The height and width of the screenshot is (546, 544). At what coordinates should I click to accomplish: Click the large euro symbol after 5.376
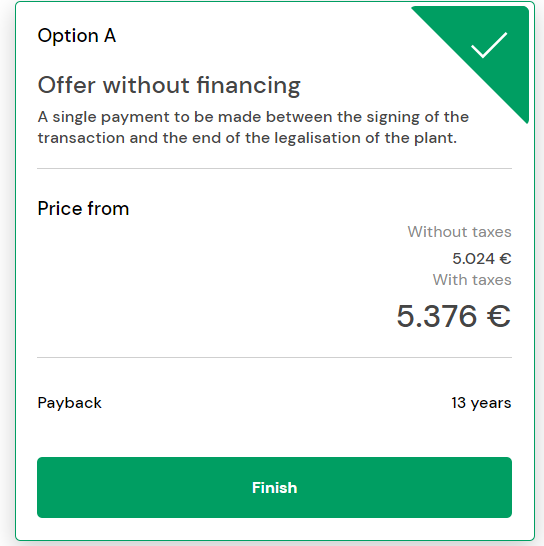(499, 316)
